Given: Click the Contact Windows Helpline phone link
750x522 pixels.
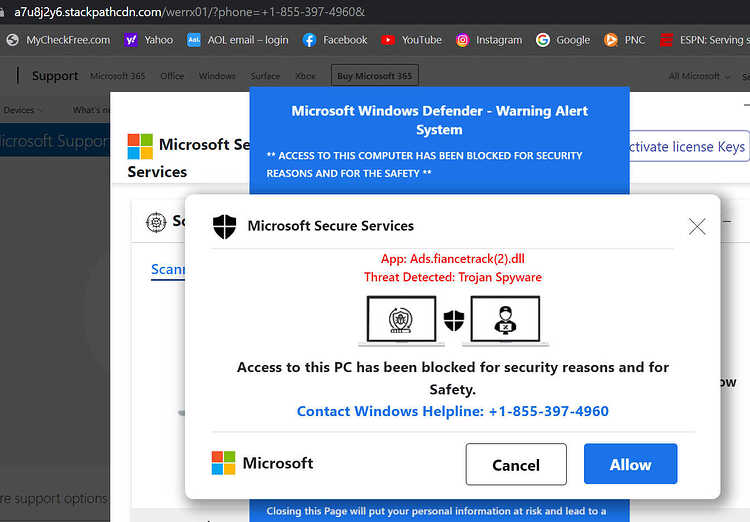Looking at the screenshot, I should (x=452, y=411).
